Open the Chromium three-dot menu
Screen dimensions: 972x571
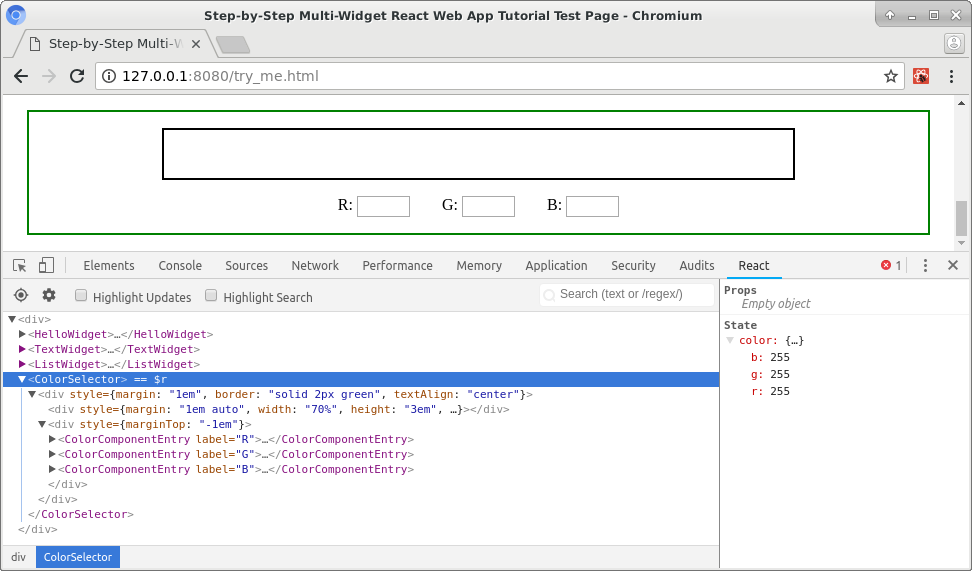coord(952,76)
